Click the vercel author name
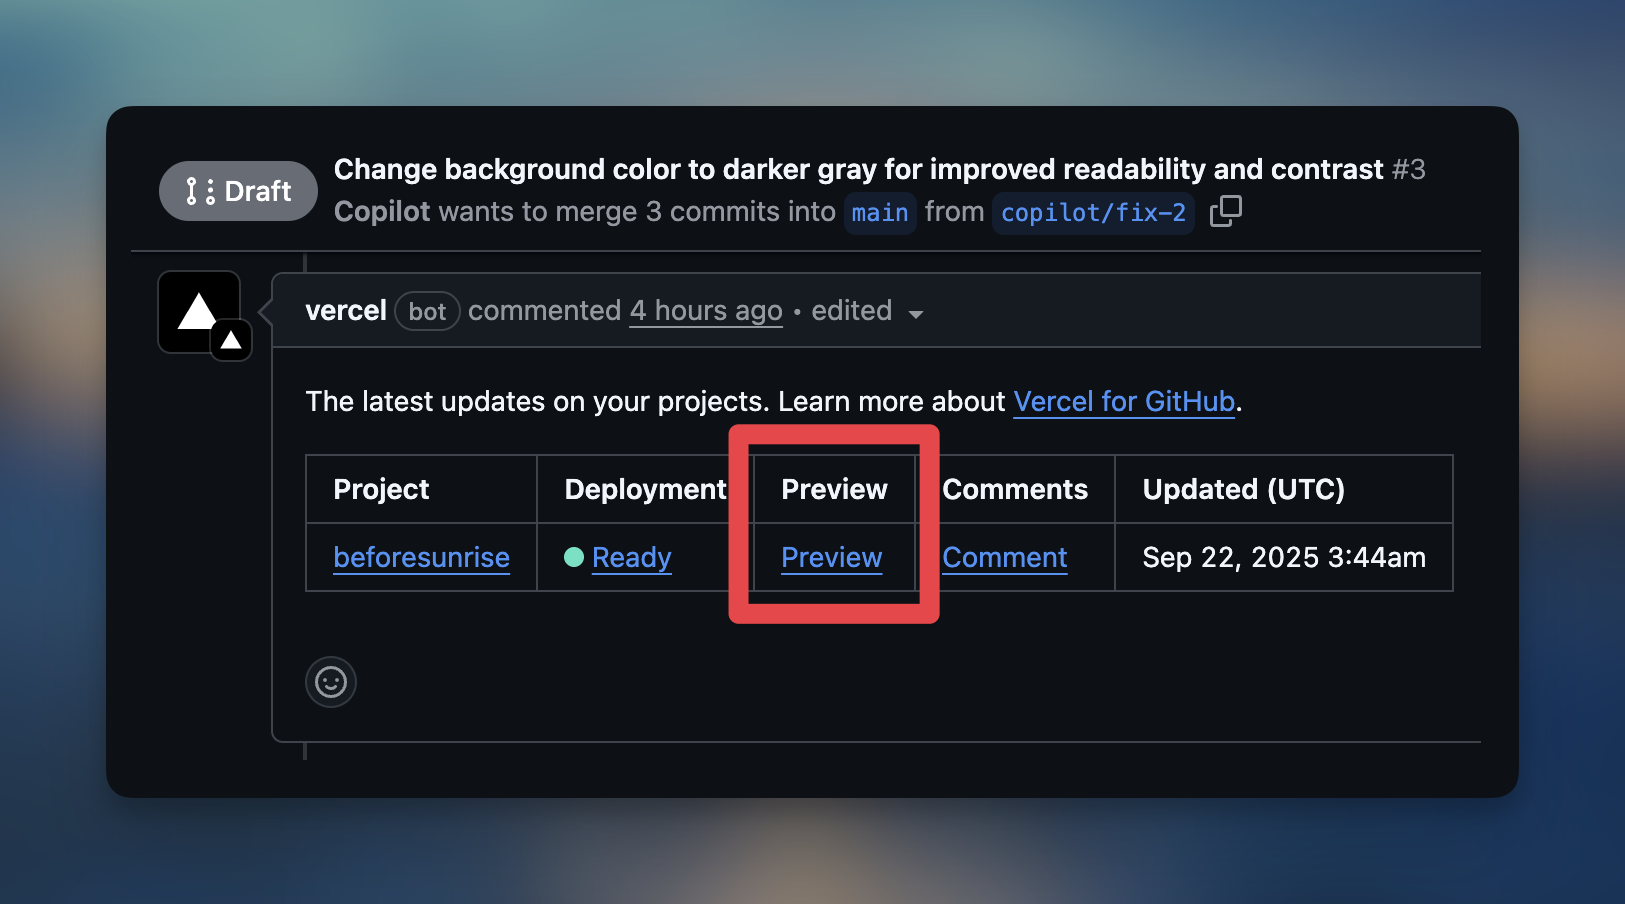 coord(346,311)
